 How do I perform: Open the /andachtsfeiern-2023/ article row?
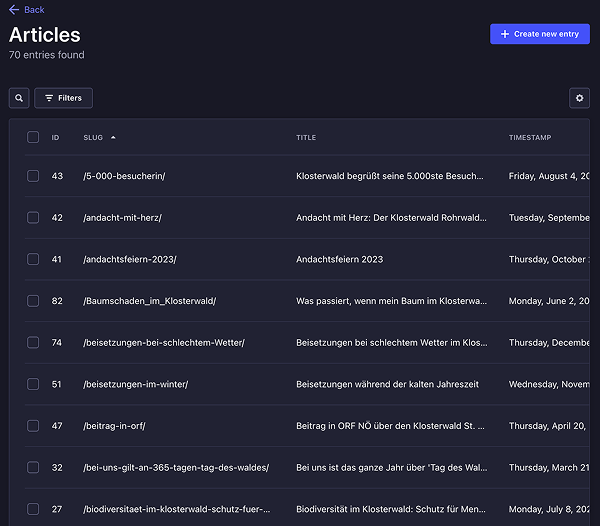click(129, 259)
